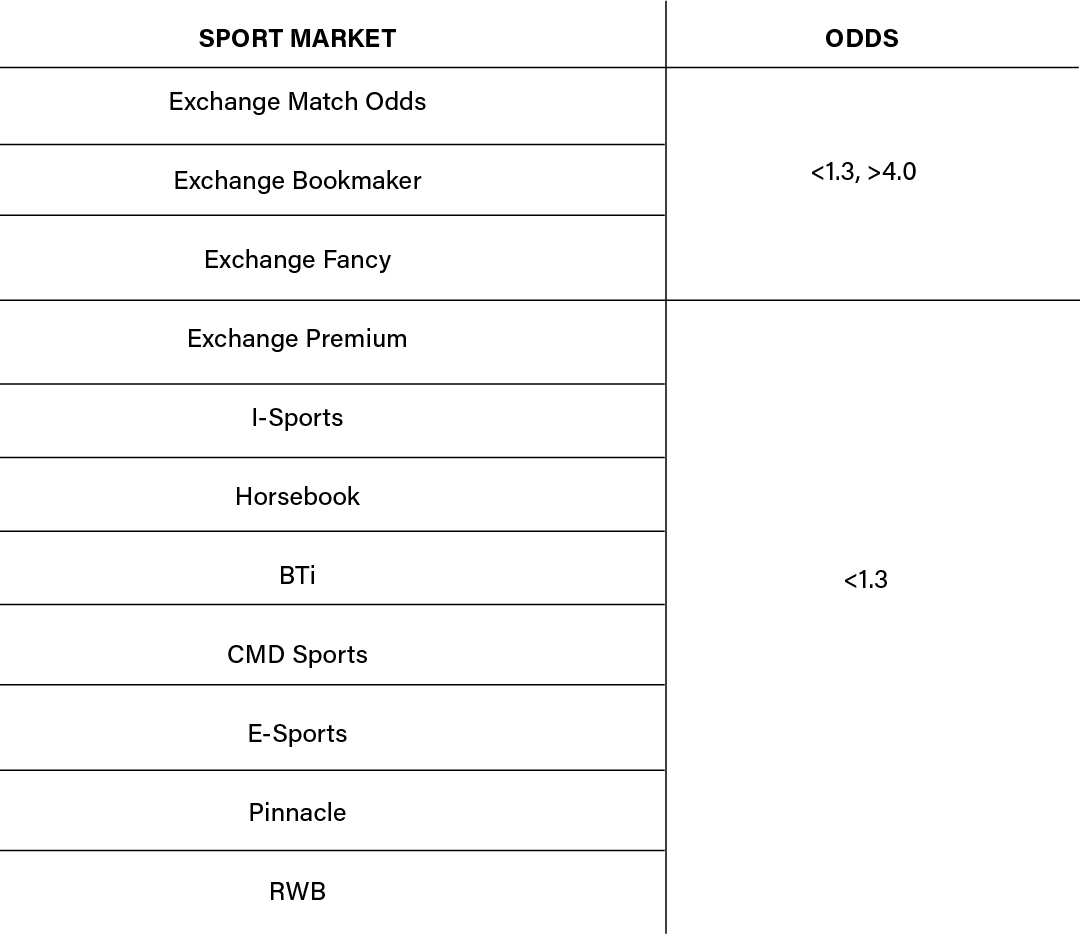Click the Pinnacle market cell
Image resolution: width=1080 pixels, height=934 pixels.
(x=297, y=813)
